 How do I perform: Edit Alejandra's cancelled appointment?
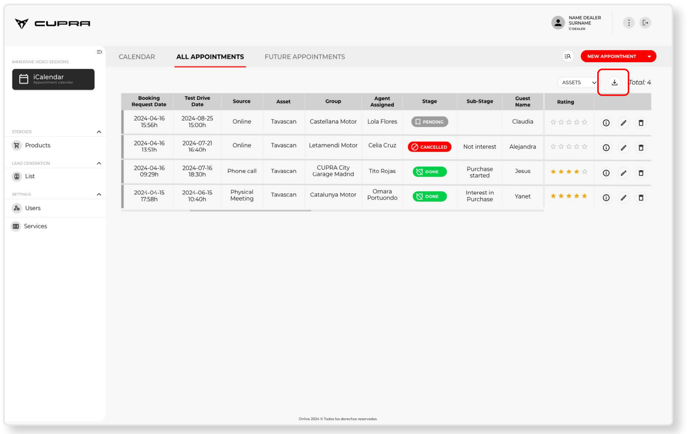click(x=623, y=148)
